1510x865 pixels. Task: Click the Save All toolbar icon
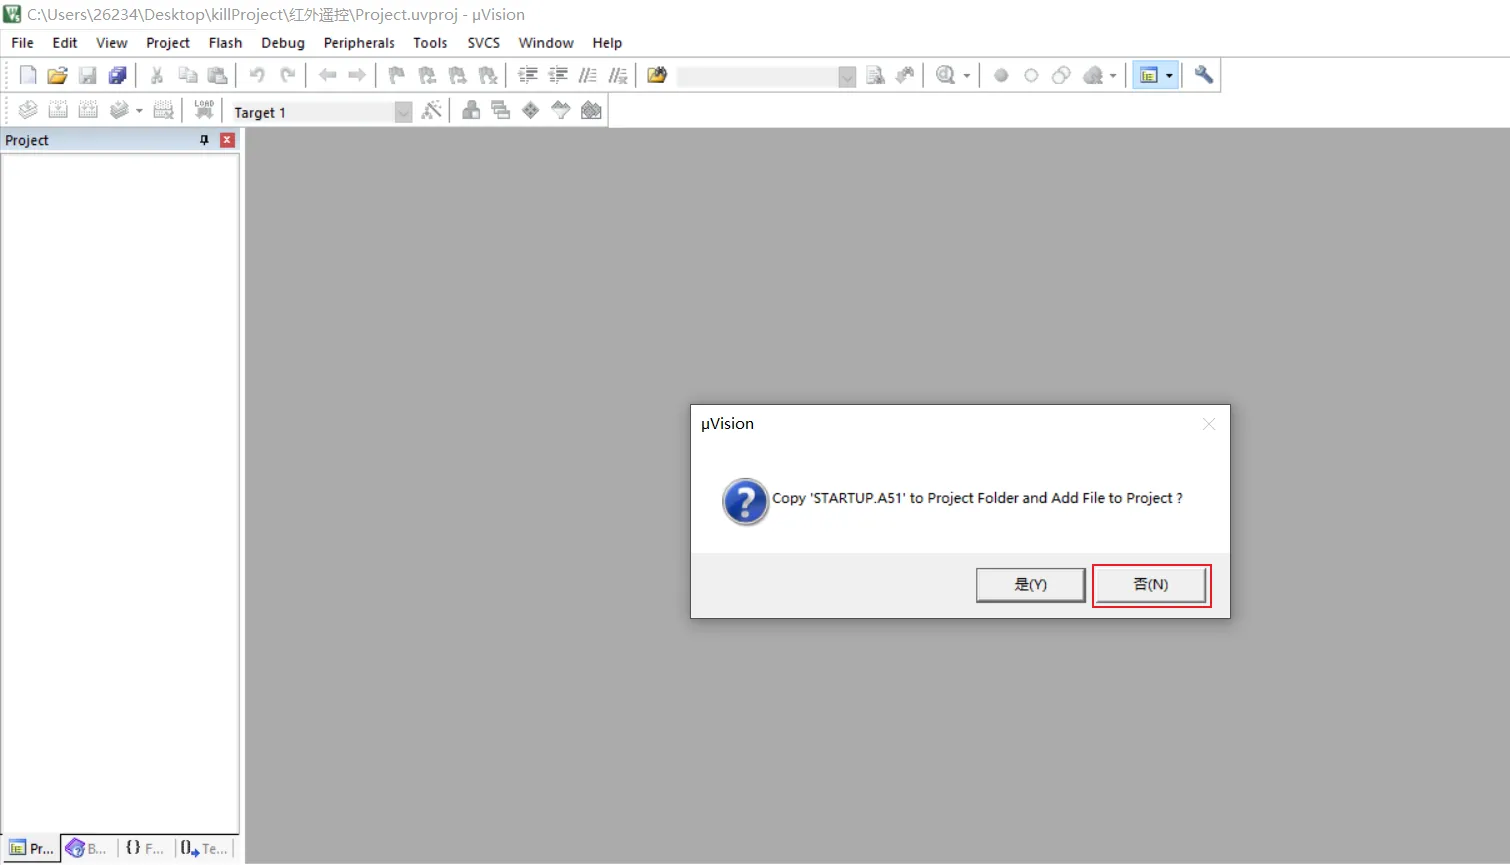click(118, 75)
